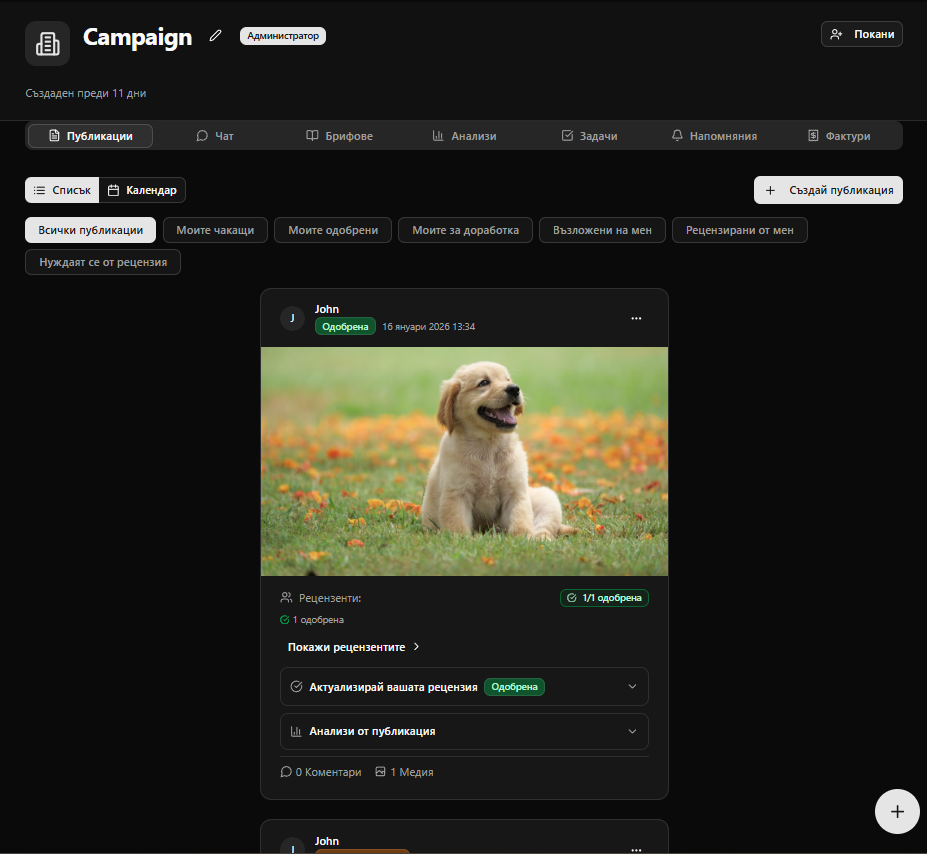Open the three-dot menu on John's post
Screen dimensions: 927x854
click(x=636, y=318)
